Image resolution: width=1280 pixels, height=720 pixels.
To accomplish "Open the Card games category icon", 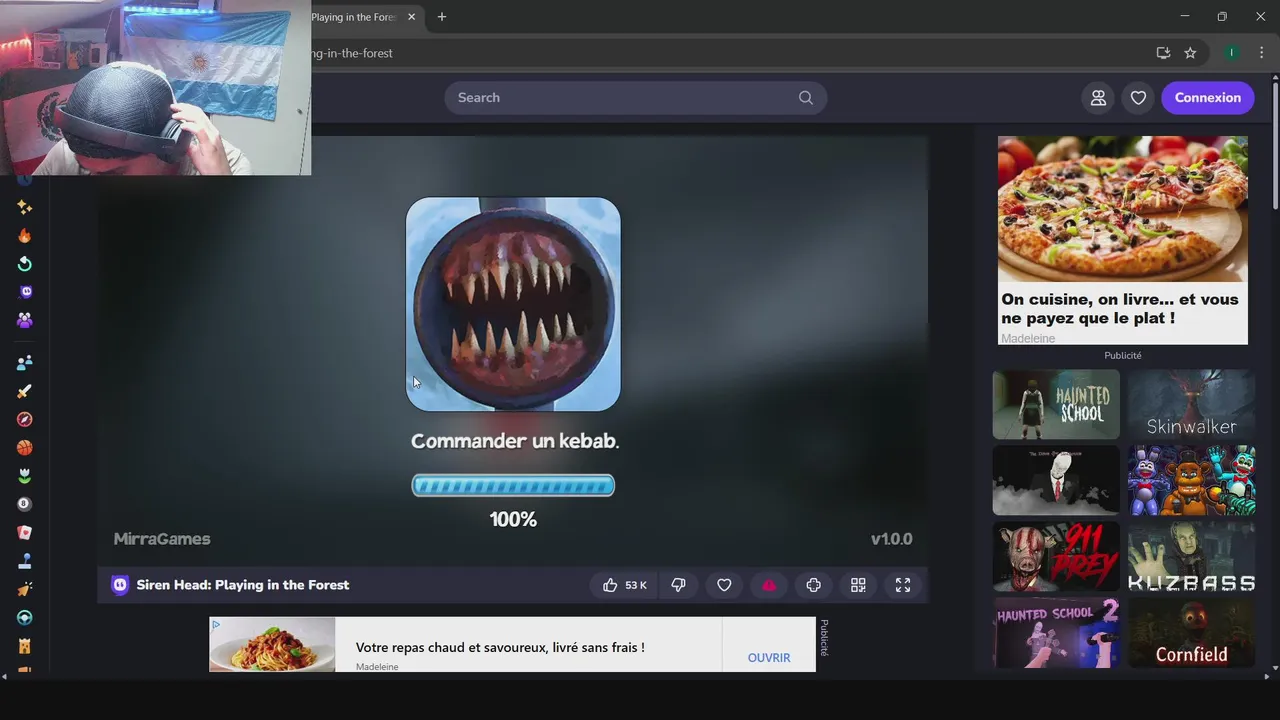I will [25, 533].
